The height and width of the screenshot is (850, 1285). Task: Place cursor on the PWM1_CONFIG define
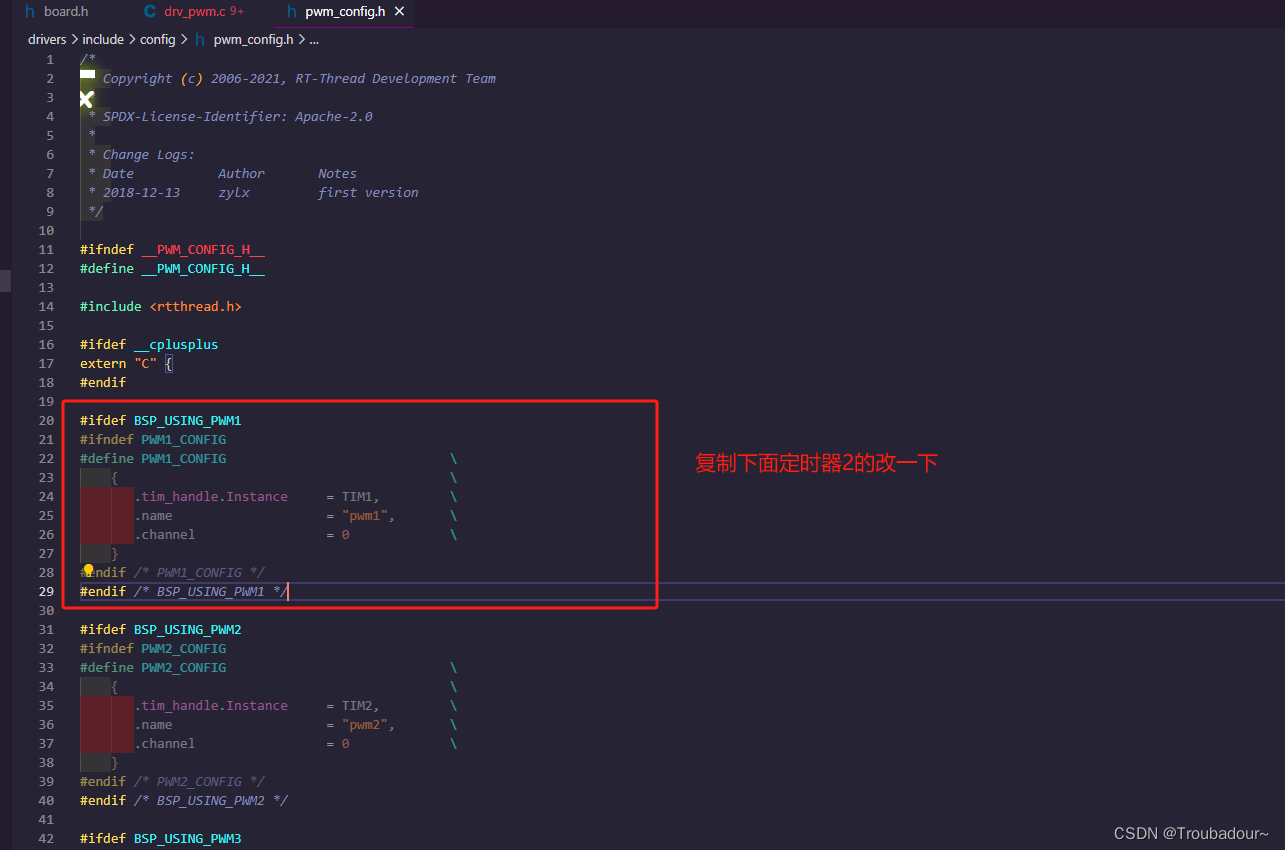pos(183,458)
